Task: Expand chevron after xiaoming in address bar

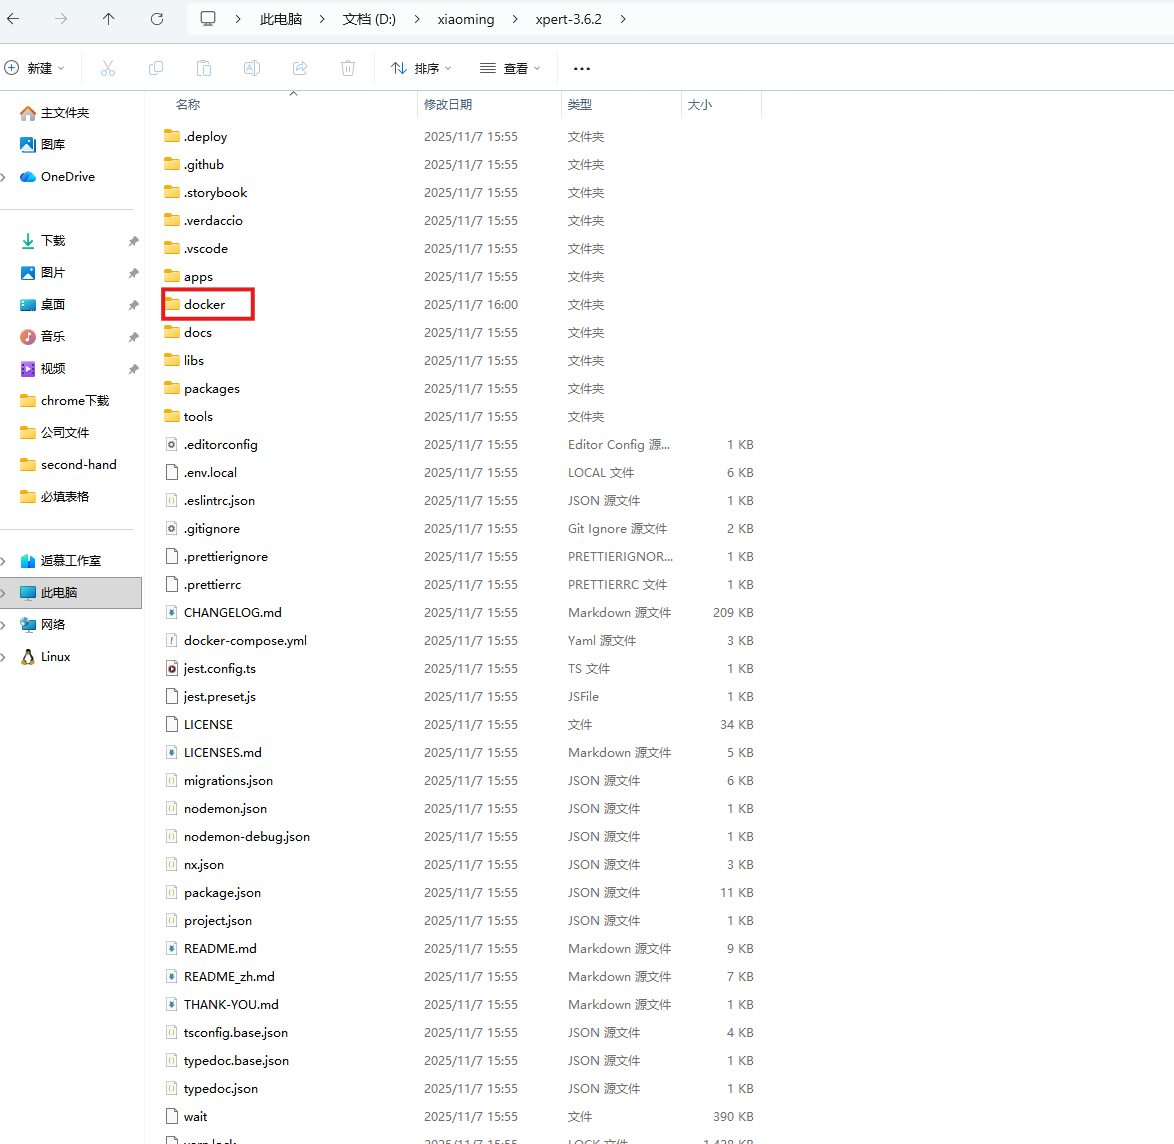Action: point(515,19)
